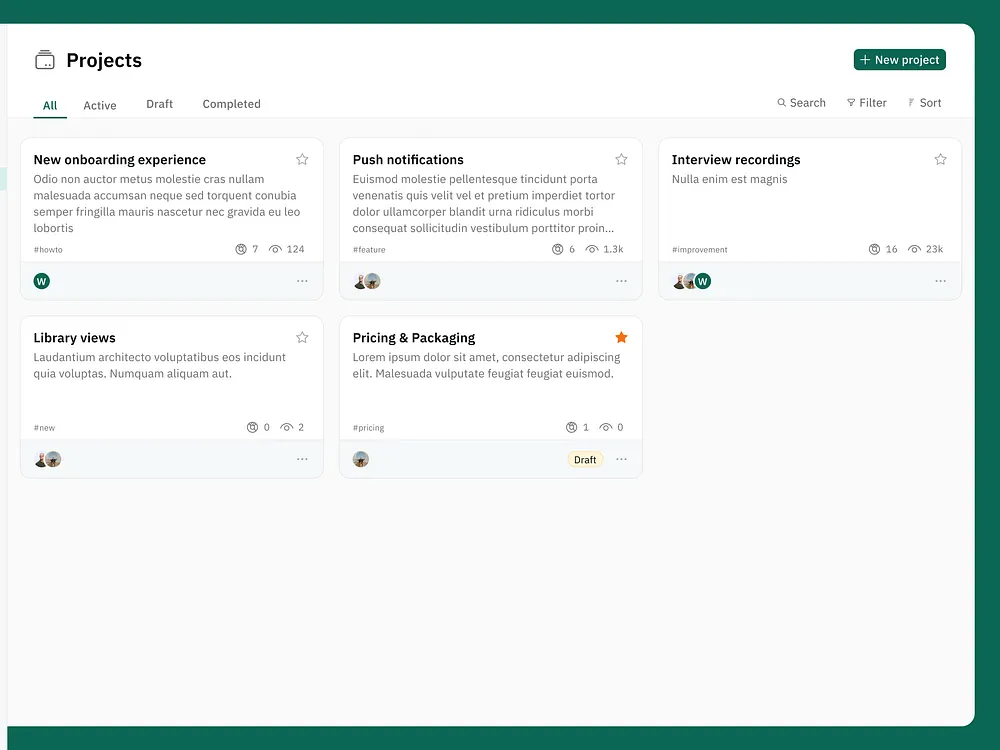Open the options menu on Interview recordings card
1000x750 pixels.
(940, 281)
